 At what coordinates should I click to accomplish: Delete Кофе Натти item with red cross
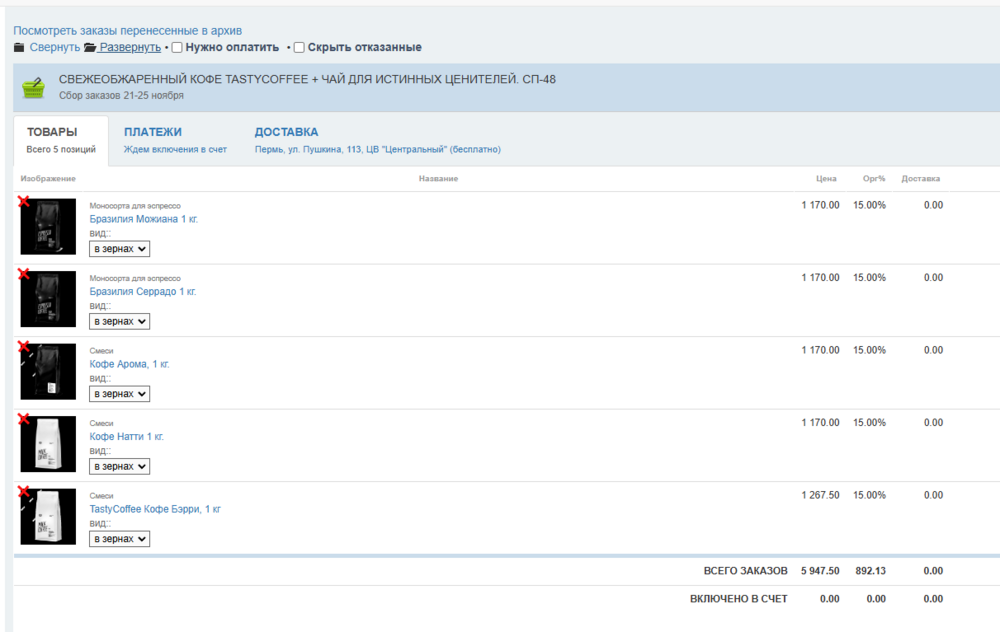pyautogui.click(x=24, y=419)
